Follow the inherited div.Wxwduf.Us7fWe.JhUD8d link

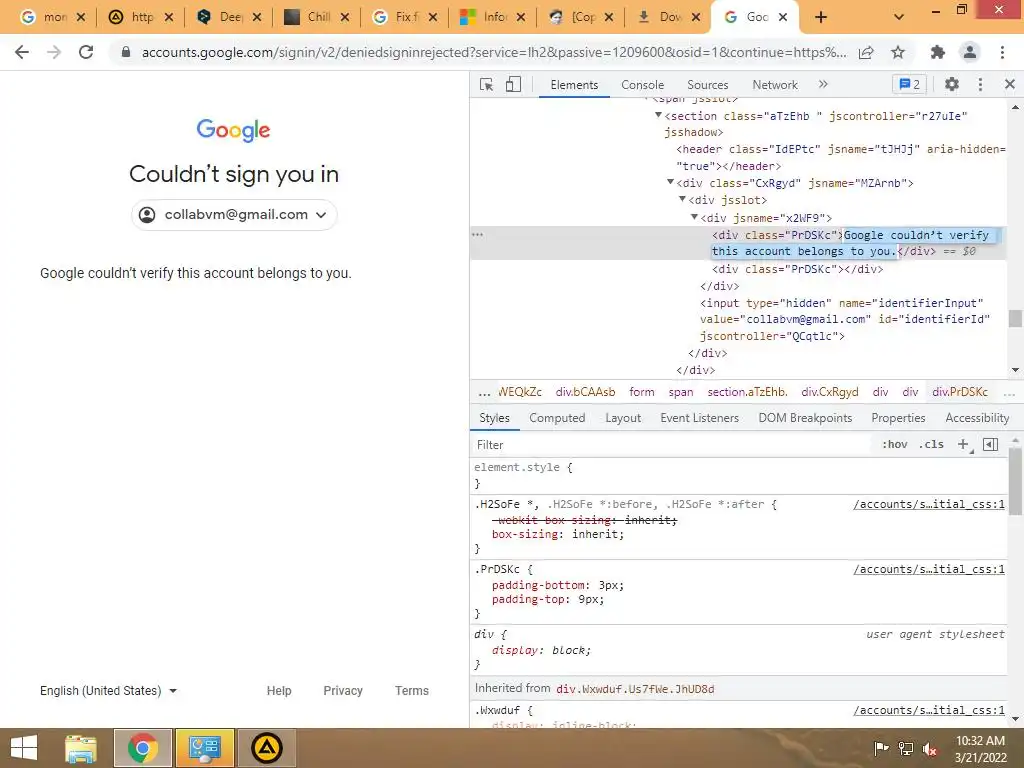tap(635, 689)
